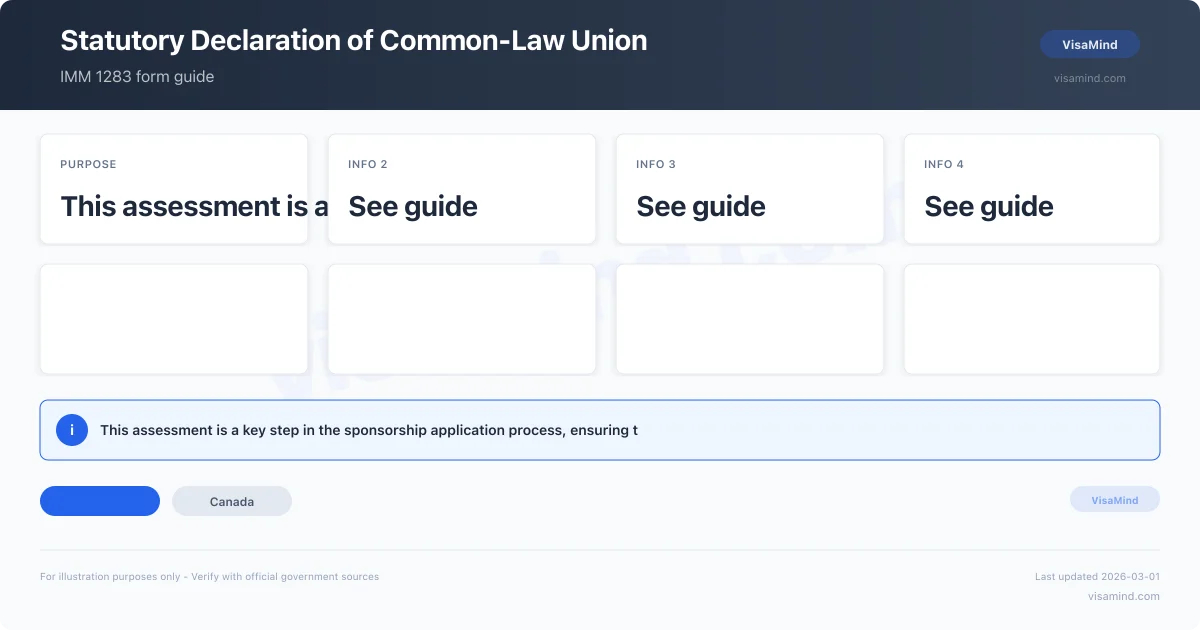The width and height of the screenshot is (1200, 630).
Task: Click the blue info circle icon
Action: (x=72, y=430)
